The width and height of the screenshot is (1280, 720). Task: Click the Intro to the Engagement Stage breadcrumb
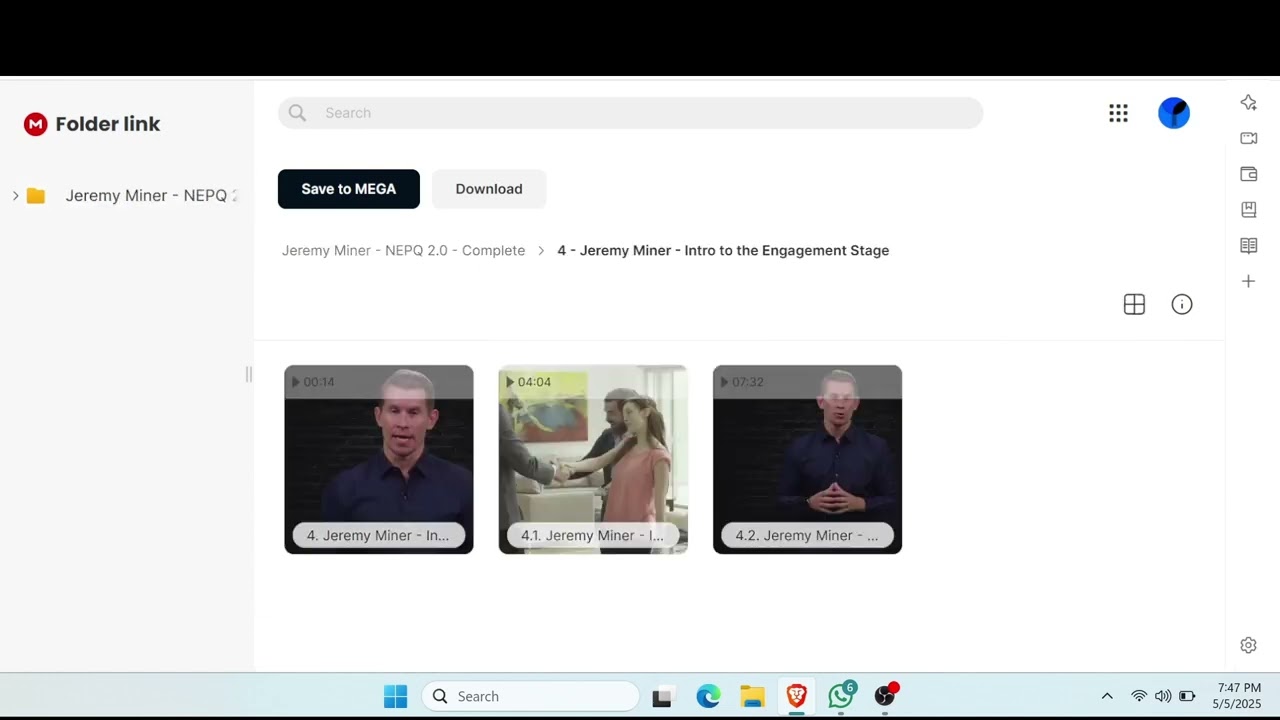pos(723,251)
